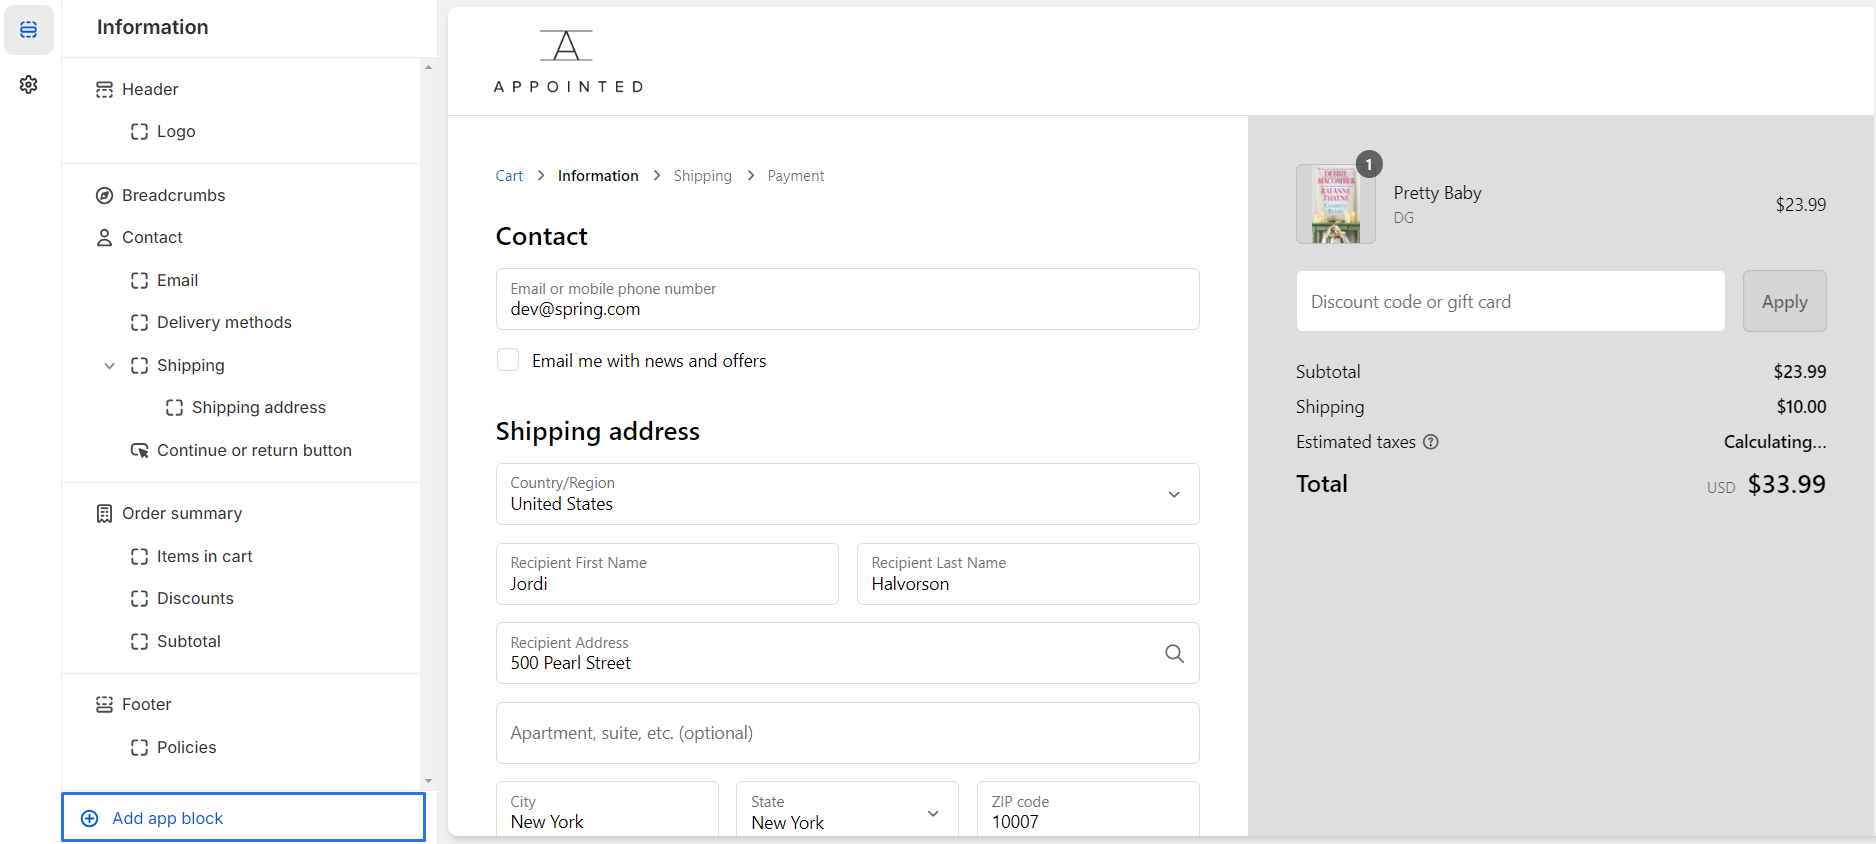The width and height of the screenshot is (1876, 844).
Task: Click the block icon beside Logo
Action: tap(139, 132)
